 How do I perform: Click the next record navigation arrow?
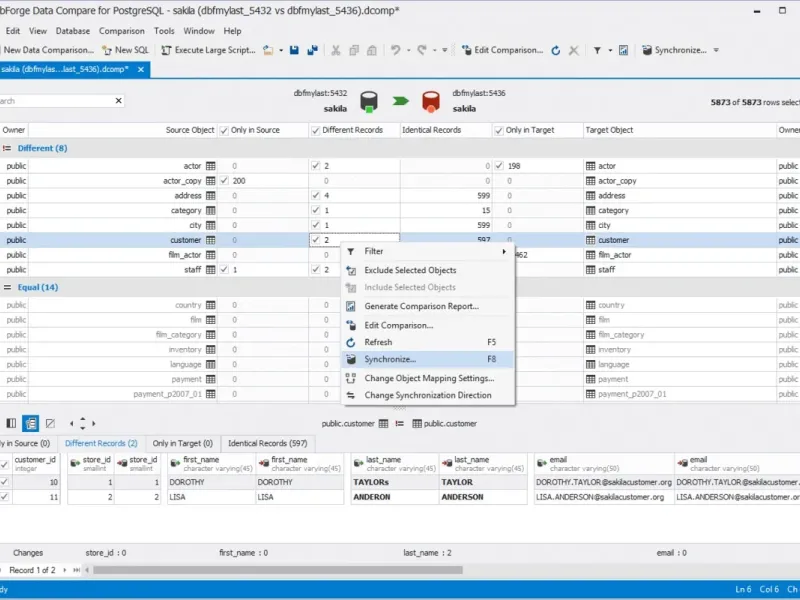tap(65, 570)
